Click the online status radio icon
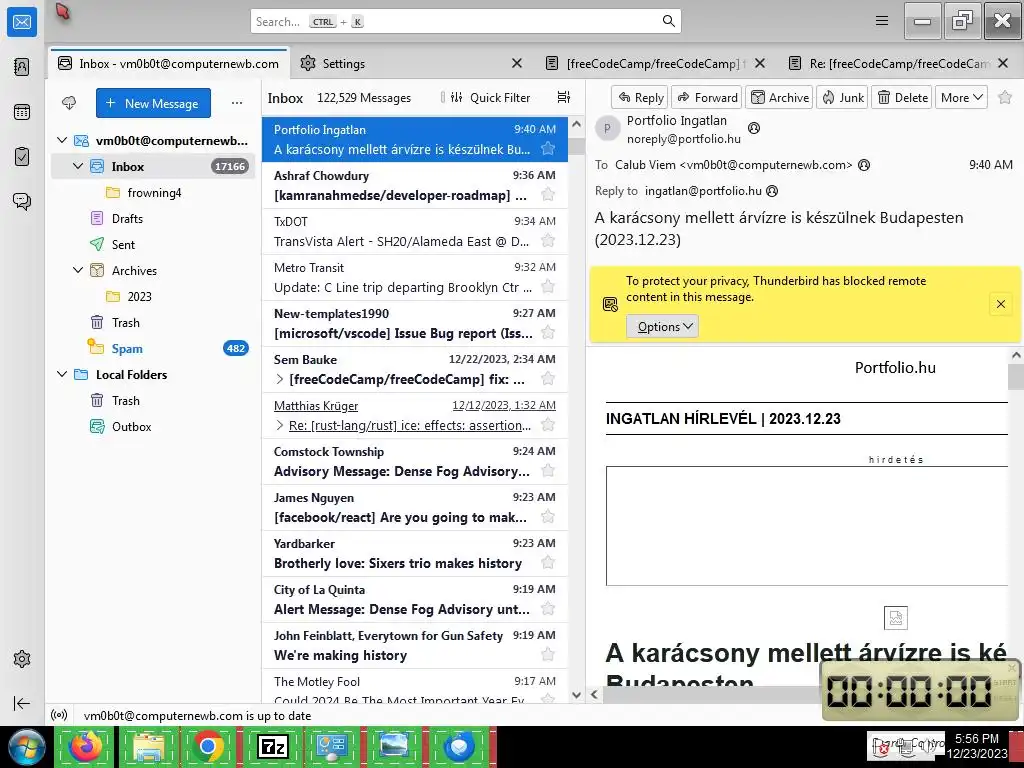1024x768 pixels. pyautogui.click(x=59, y=716)
